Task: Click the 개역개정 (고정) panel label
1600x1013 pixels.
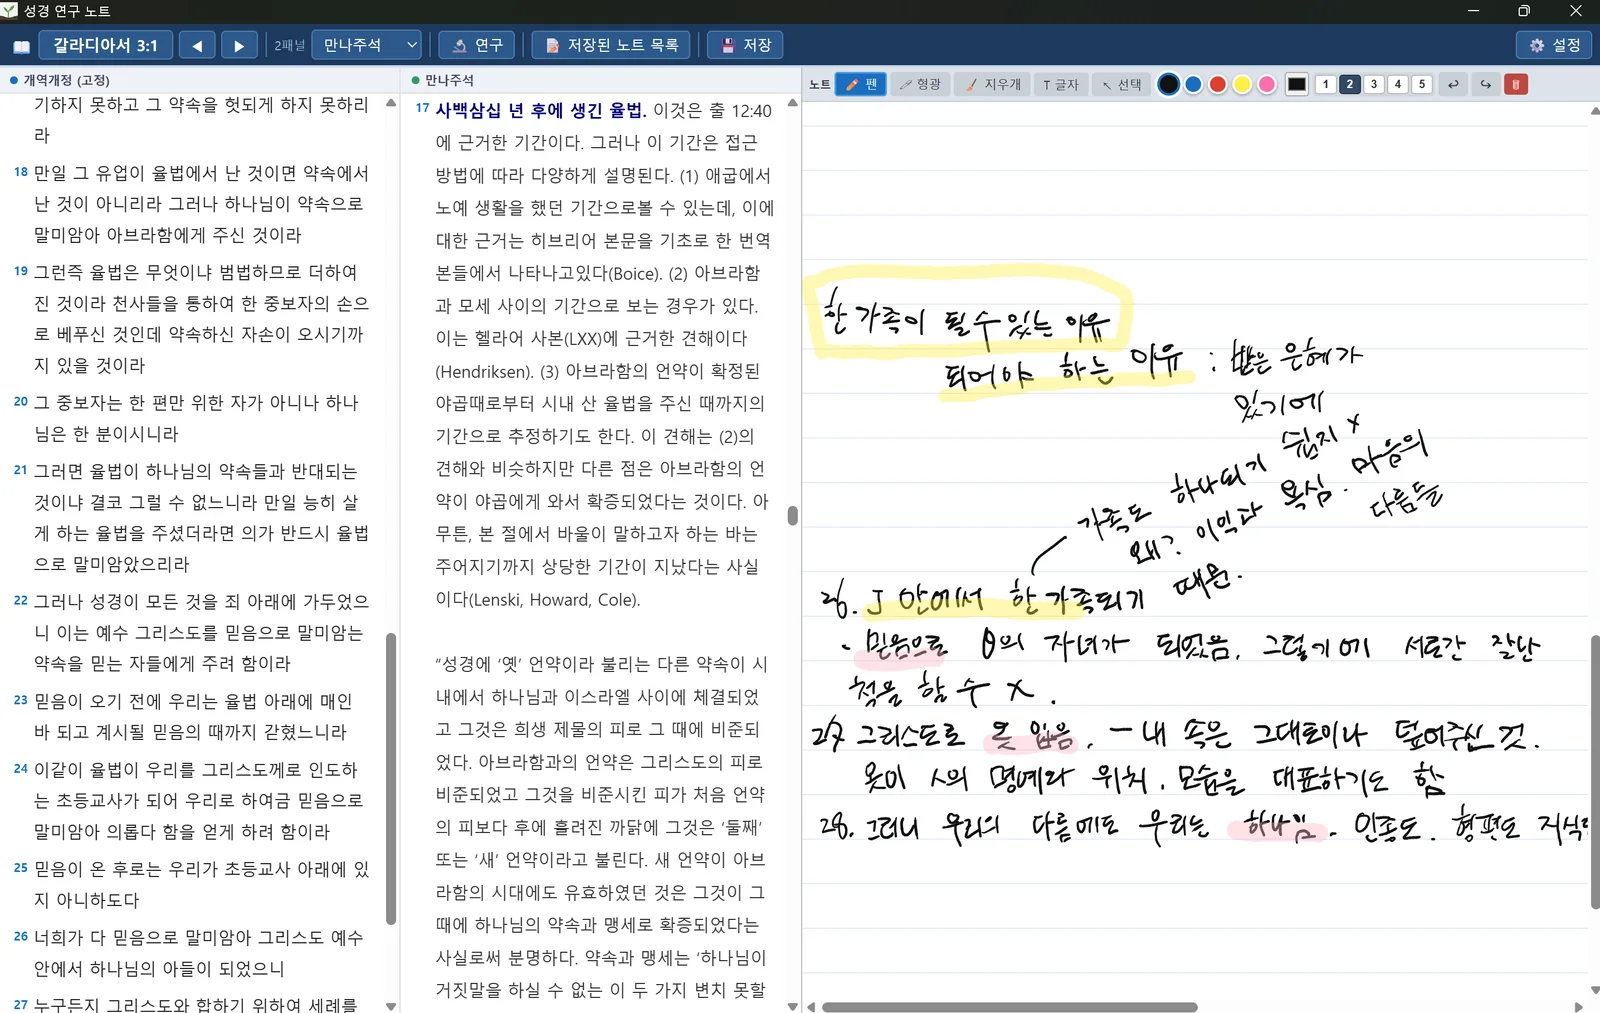Action: tap(66, 80)
